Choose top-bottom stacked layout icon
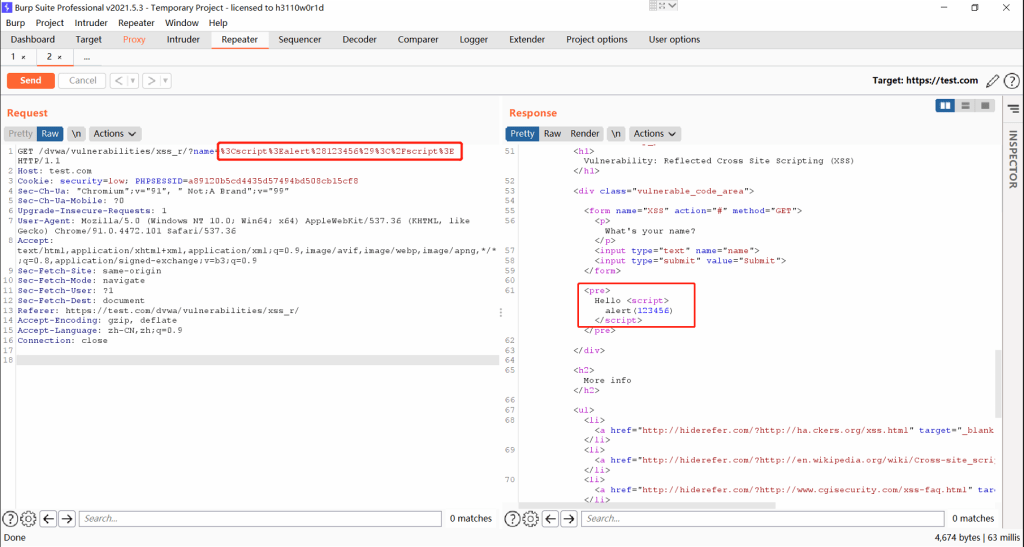This screenshot has height=547, width=1024. coord(965,106)
